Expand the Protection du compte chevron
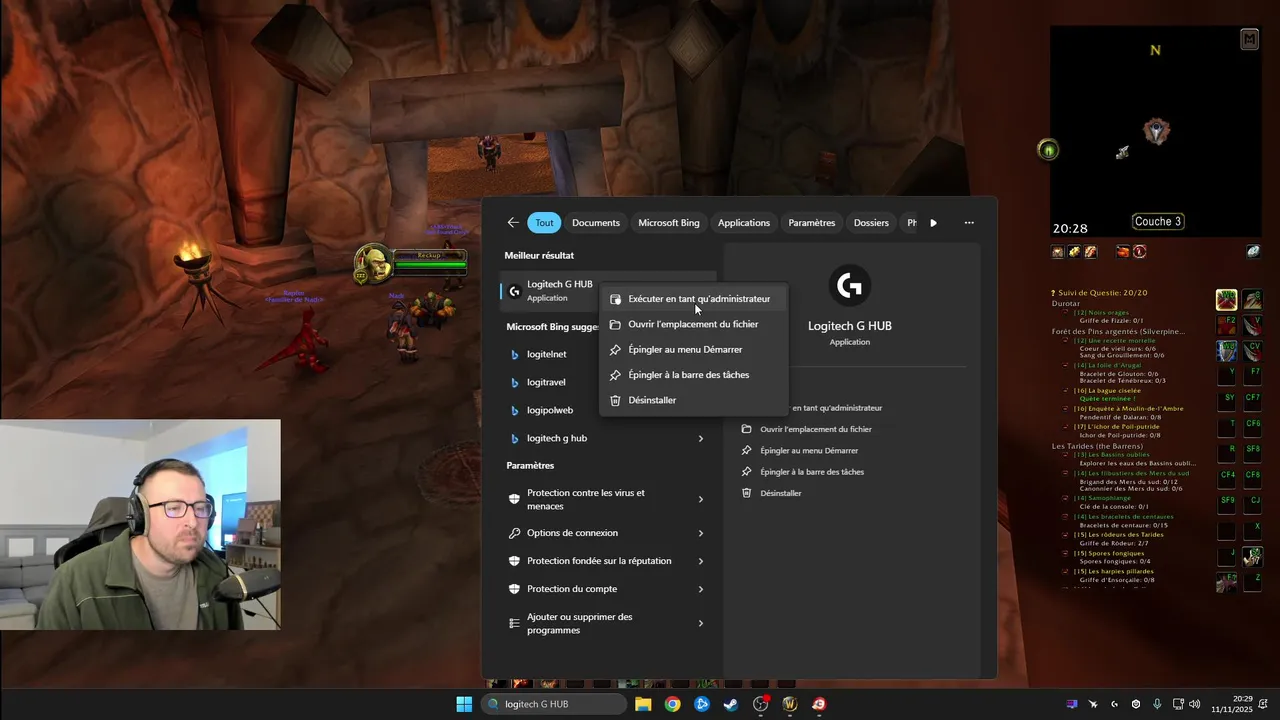 pos(700,589)
